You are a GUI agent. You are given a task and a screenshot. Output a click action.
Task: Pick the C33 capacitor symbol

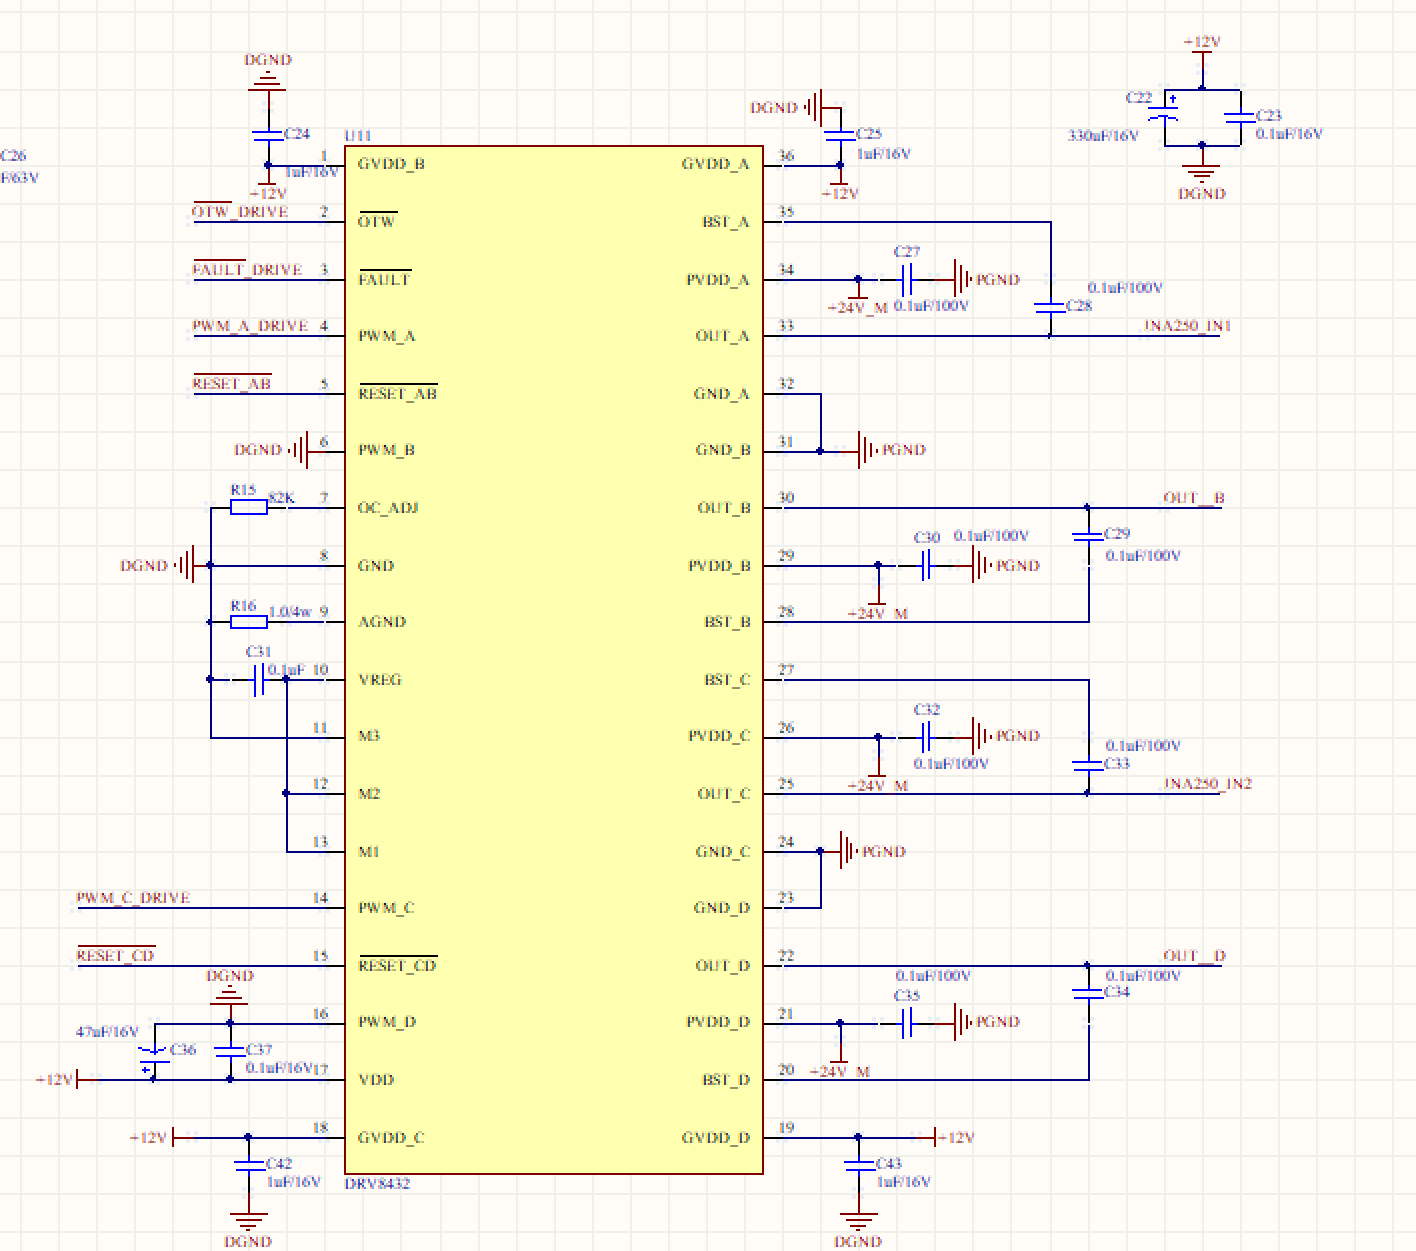pos(1088,765)
